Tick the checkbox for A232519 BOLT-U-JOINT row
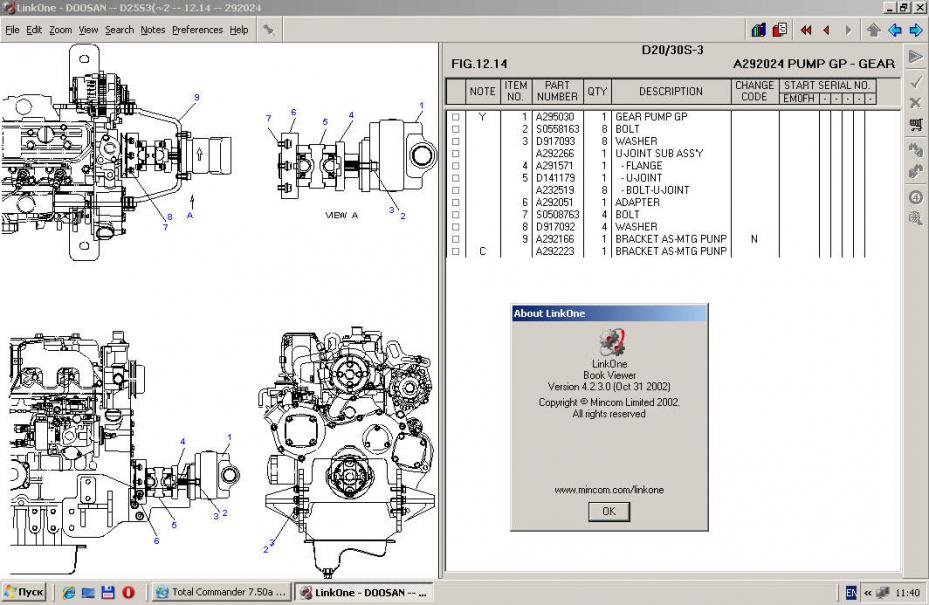 [x=456, y=190]
